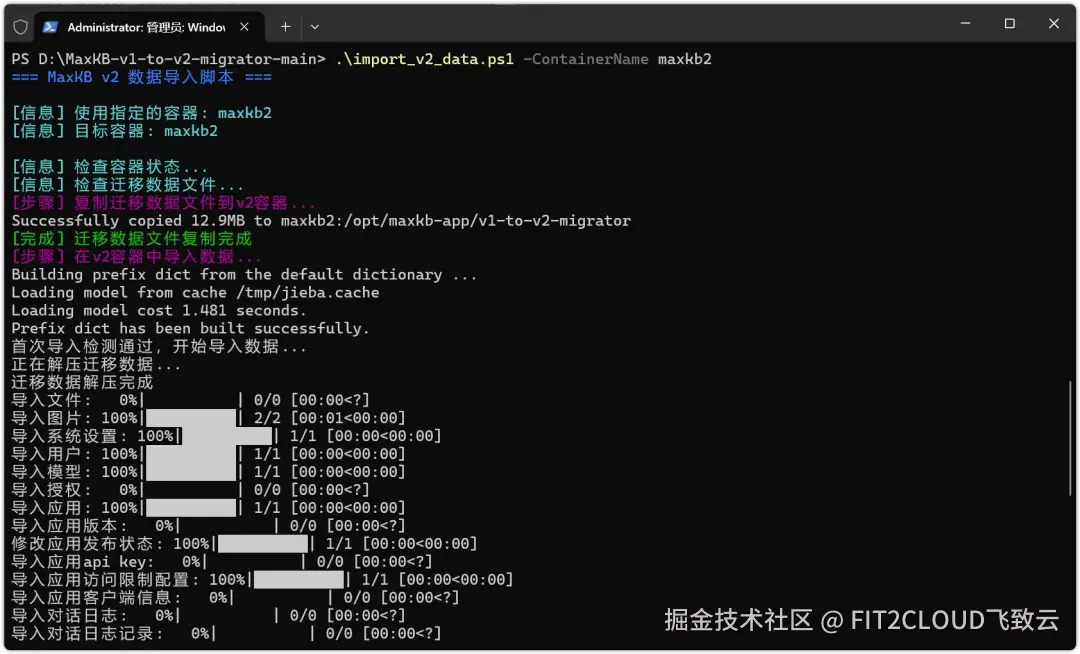Click the PowerShell icon on the tab
1080x654 pixels.
pyautogui.click(x=50, y=27)
